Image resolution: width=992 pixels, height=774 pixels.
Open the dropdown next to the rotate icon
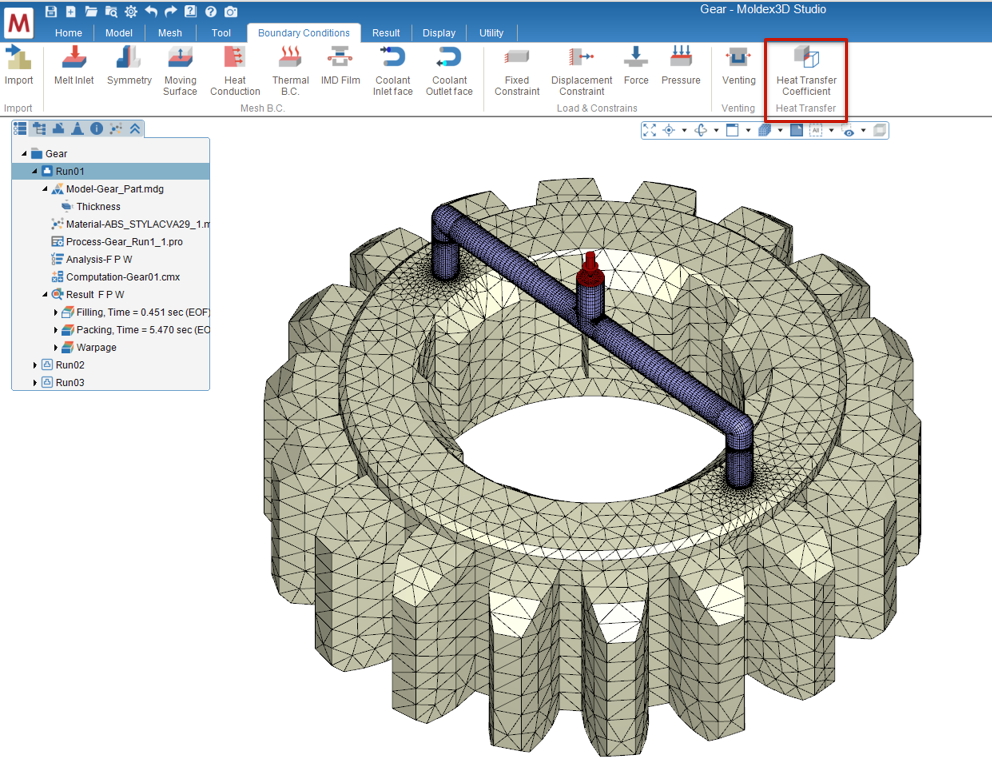(x=716, y=130)
